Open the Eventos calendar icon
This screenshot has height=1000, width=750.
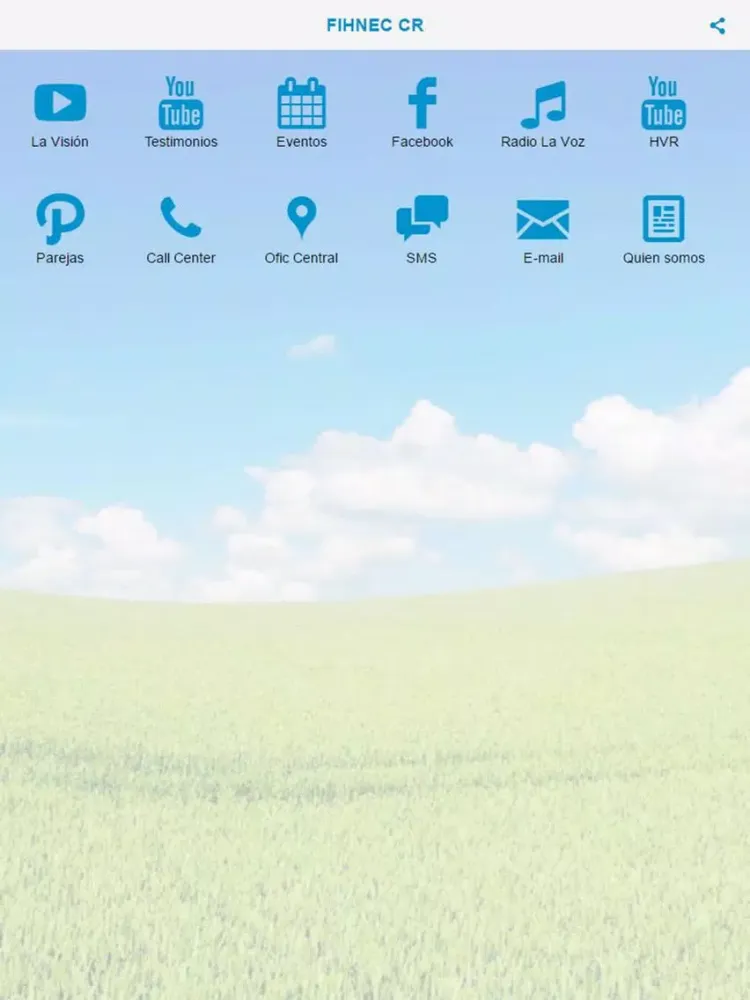pos(302,103)
